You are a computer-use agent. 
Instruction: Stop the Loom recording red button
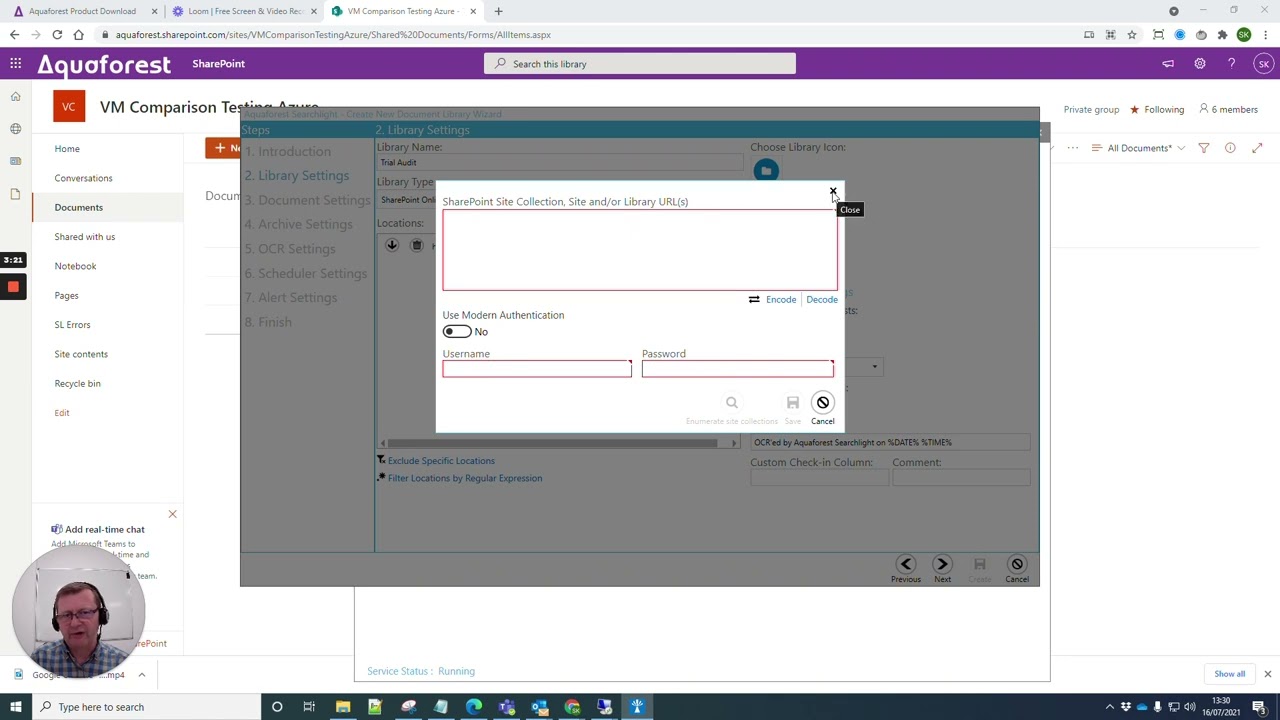pos(13,287)
